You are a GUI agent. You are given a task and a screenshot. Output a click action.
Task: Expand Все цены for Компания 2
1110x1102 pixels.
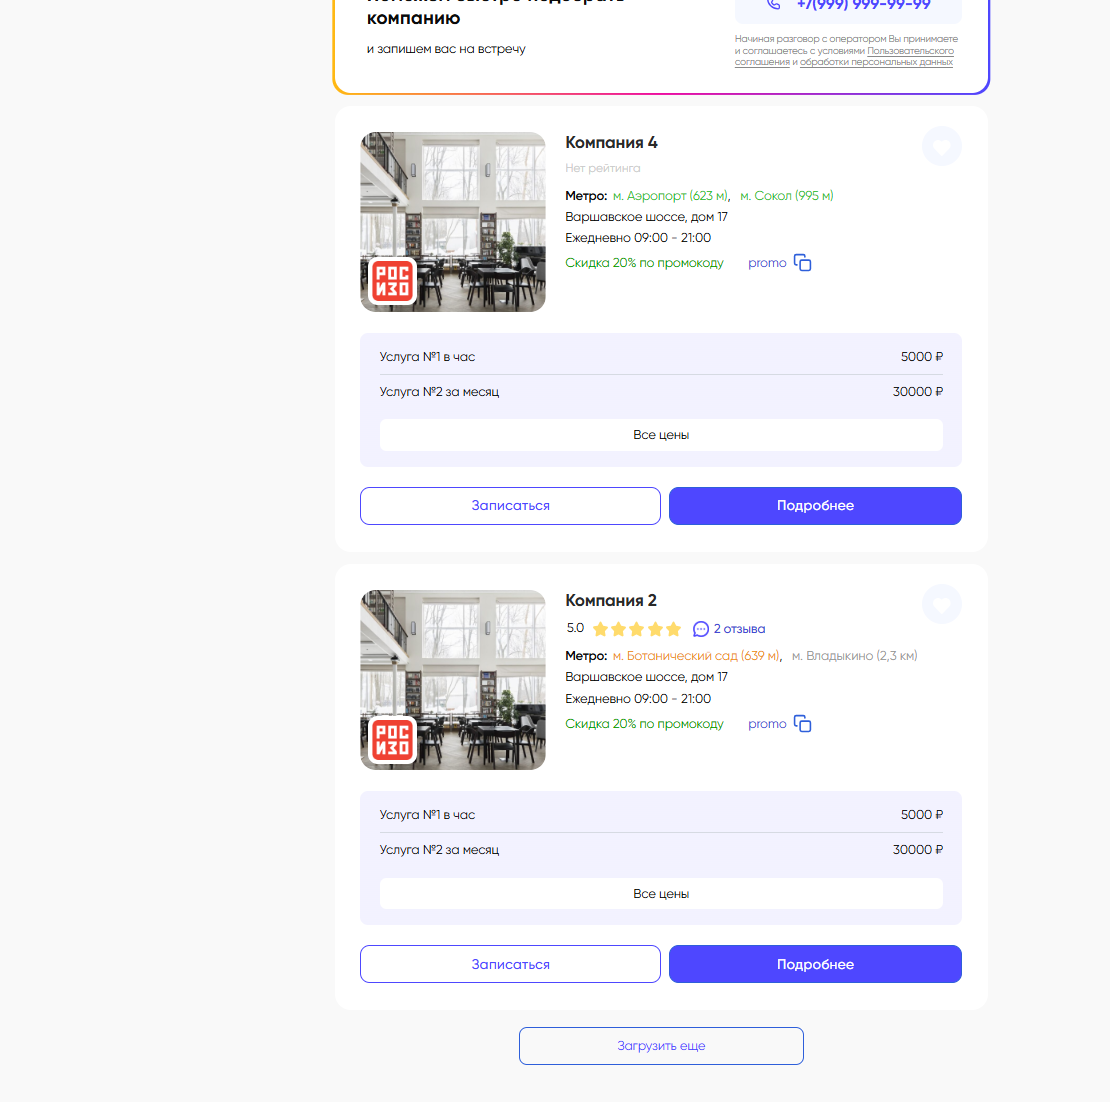(x=661, y=894)
